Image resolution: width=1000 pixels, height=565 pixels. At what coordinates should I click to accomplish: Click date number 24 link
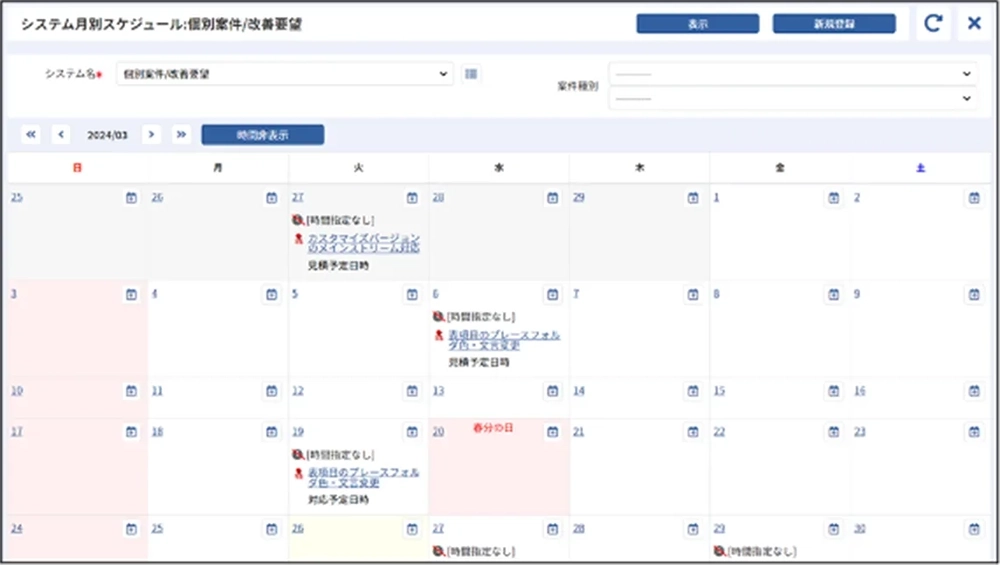[17, 529]
